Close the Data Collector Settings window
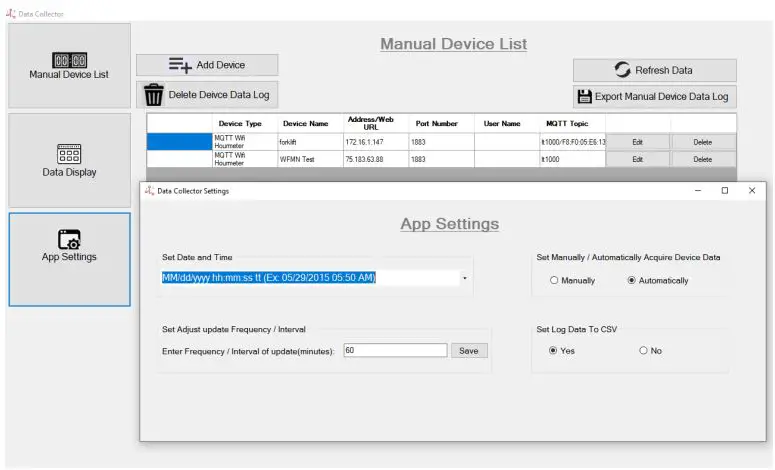This screenshot has width=775, height=470. coord(752,190)
